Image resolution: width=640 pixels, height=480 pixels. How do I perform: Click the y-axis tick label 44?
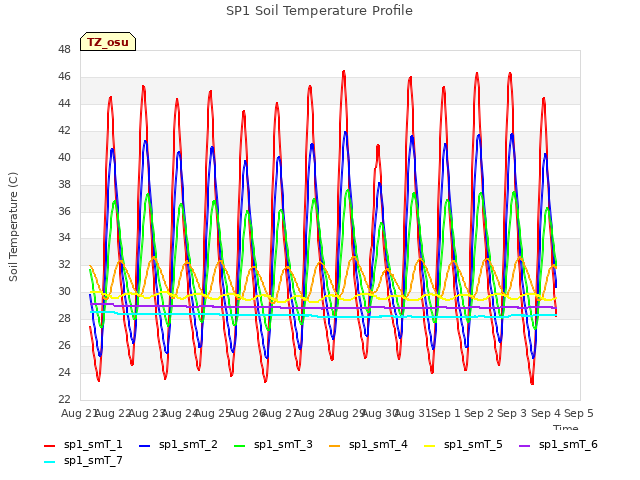[64, 103]
